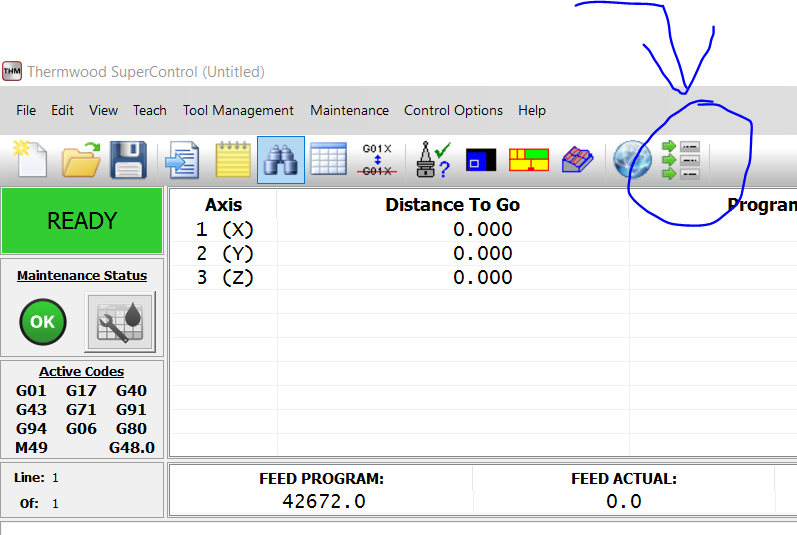The height and width of the screenshot is (535, 797).
Task: Open a program using the folder icon
Action: tap(81, 160)
